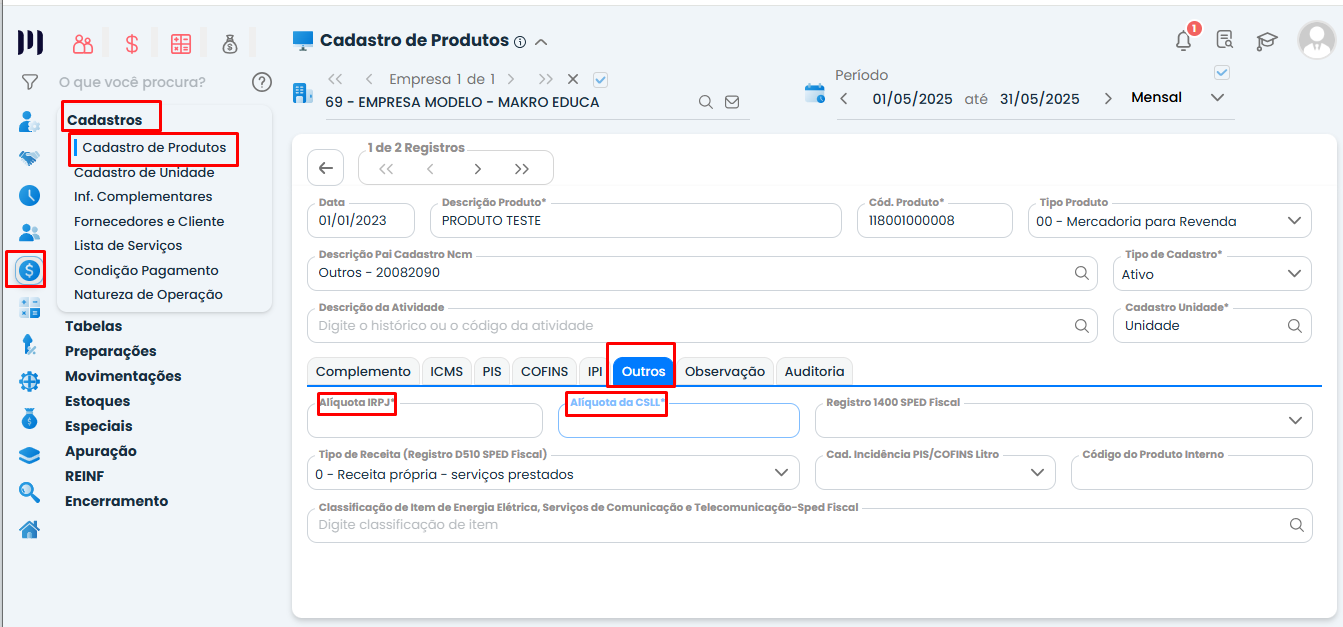Click the search icon in the company field

(x=705, y=102)
